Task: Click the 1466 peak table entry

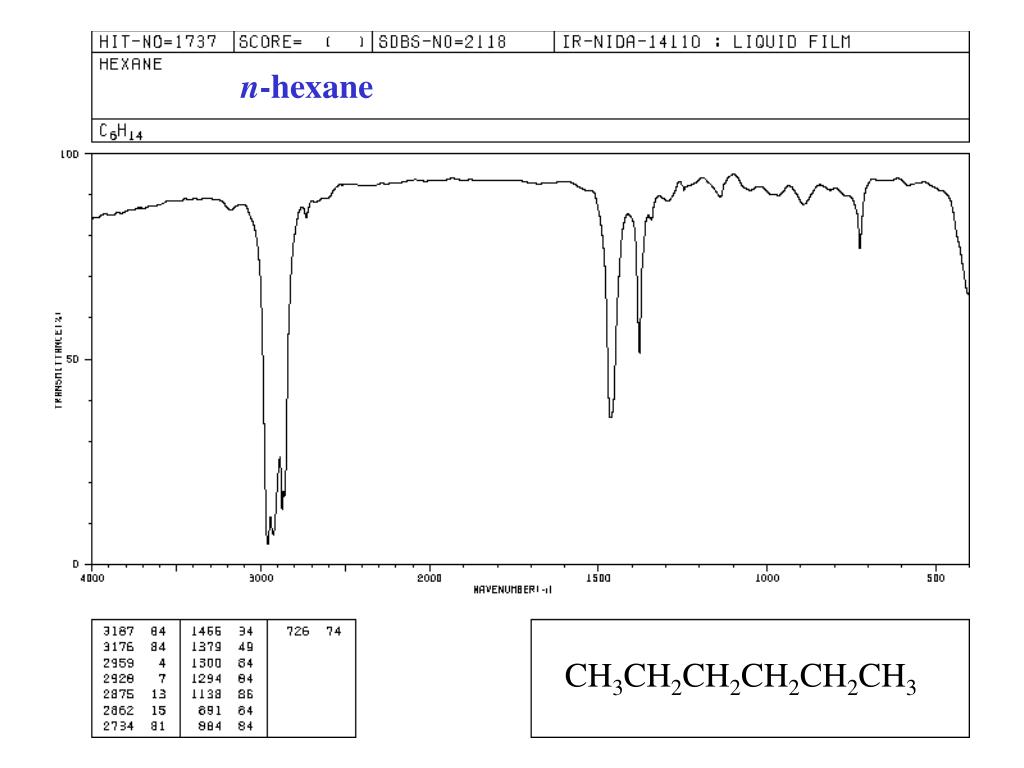Action: 206,632
